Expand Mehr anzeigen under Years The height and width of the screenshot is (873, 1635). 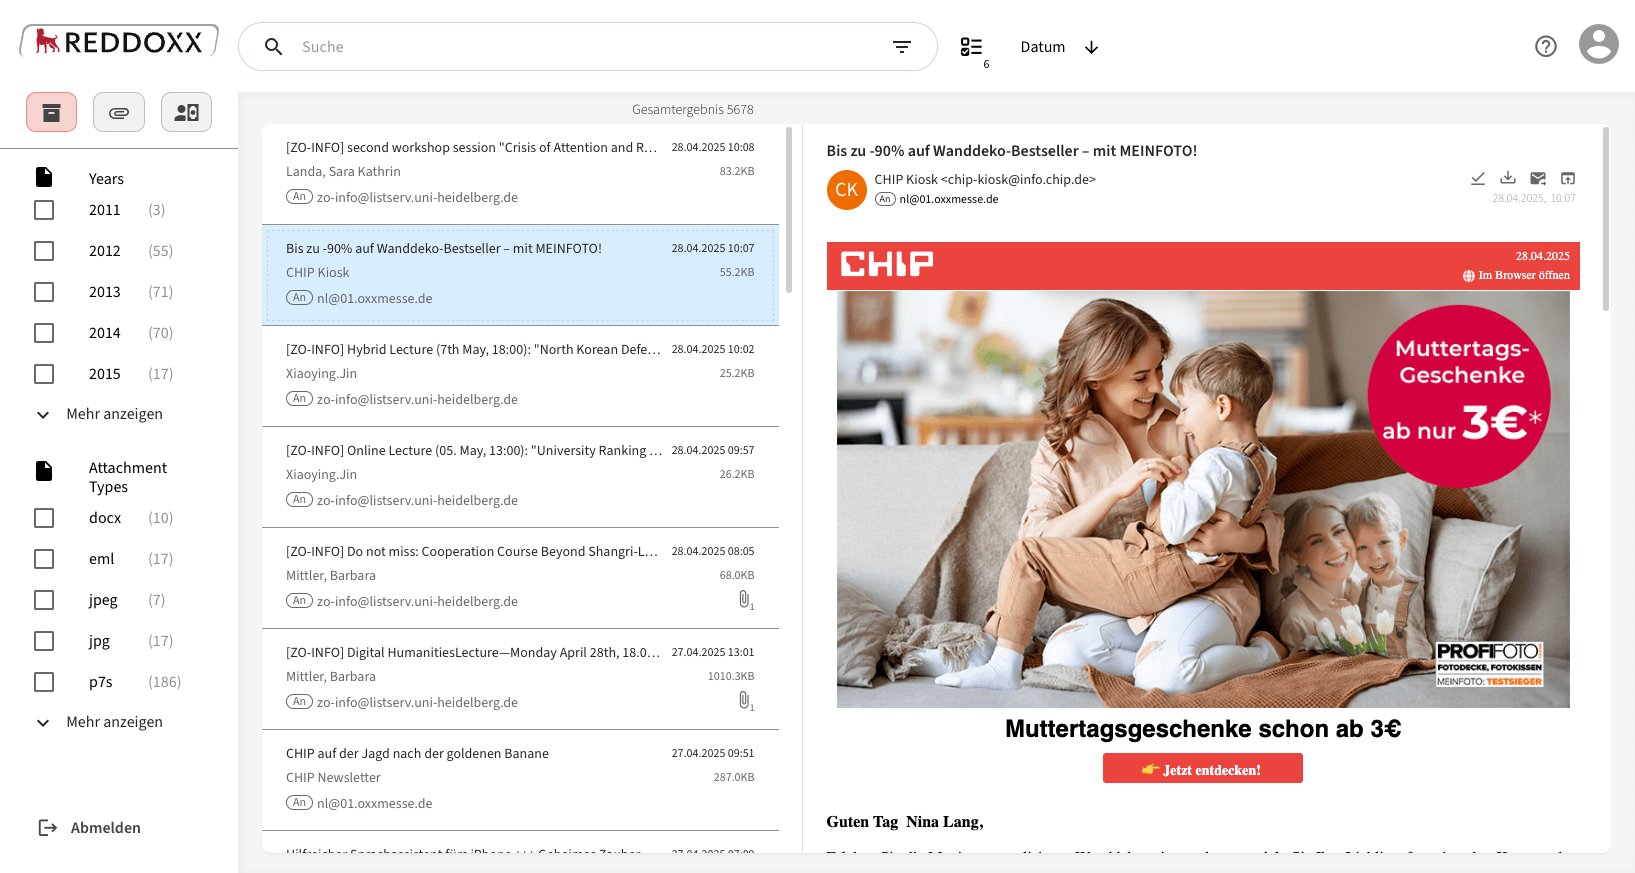coord(100,414)
